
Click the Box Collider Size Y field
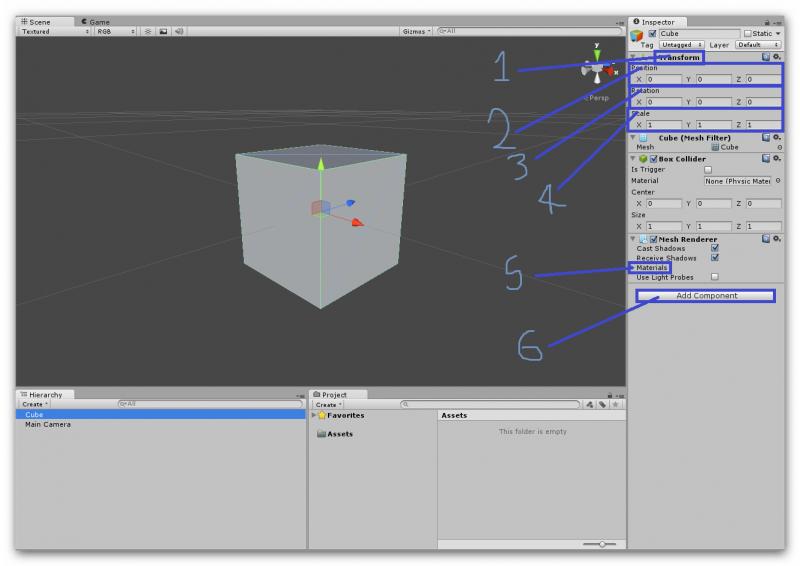click(713, 226)
